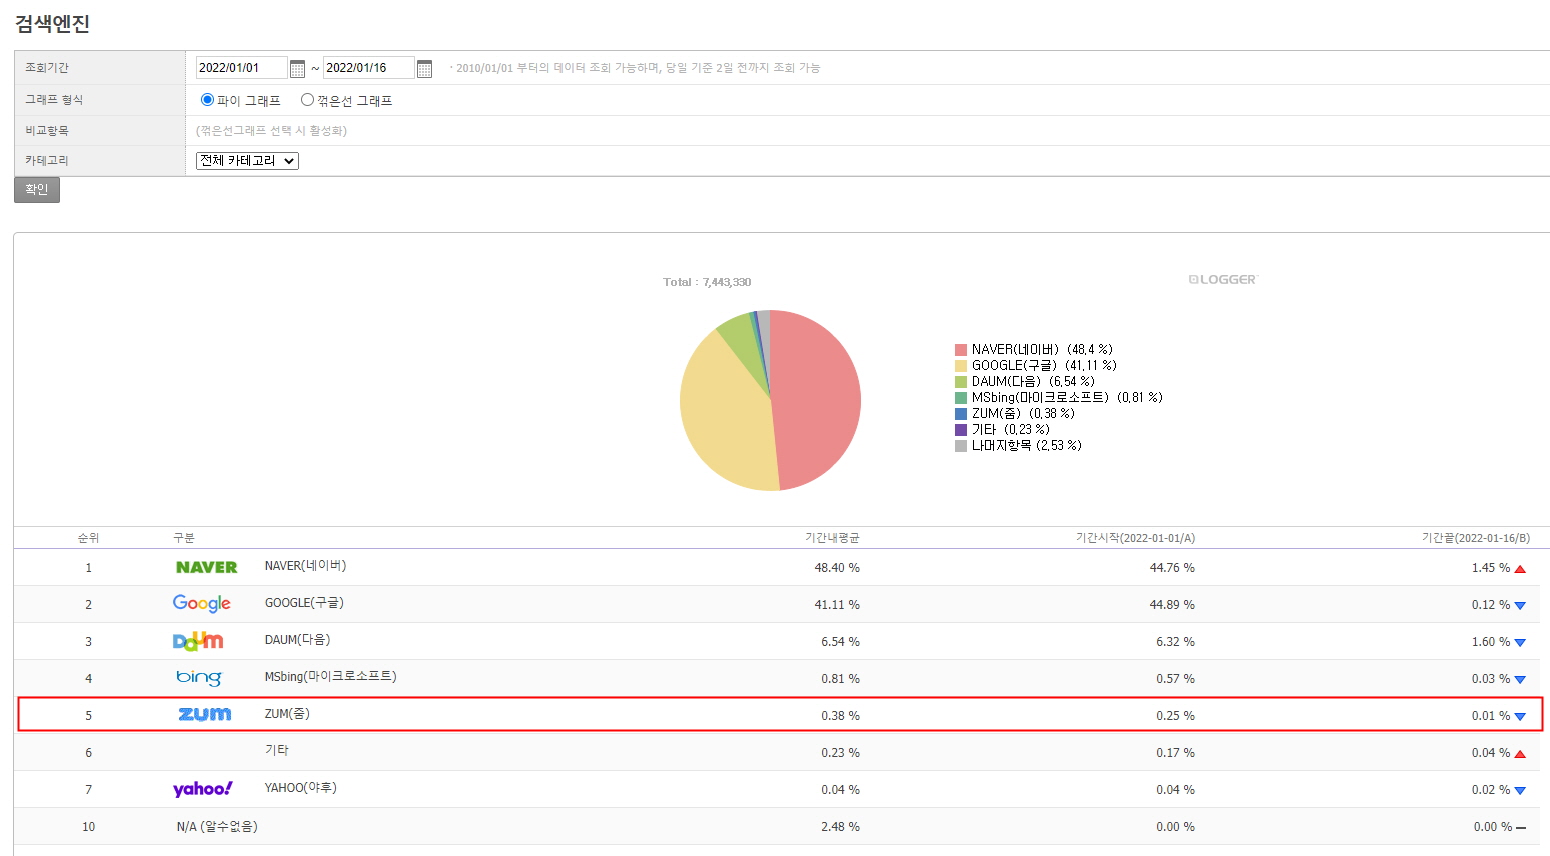Click the 2.48 % value in N/A row
Viewport: 1550px width, 856px height.
tap(840, 827)
